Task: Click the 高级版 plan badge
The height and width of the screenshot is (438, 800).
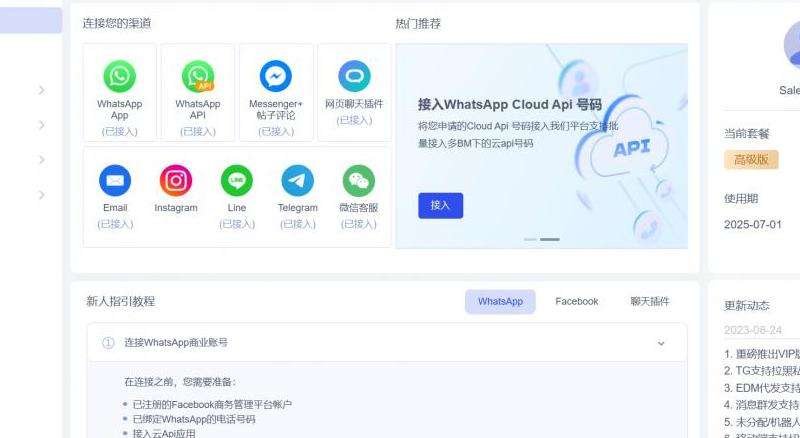Action: [751, 160]
